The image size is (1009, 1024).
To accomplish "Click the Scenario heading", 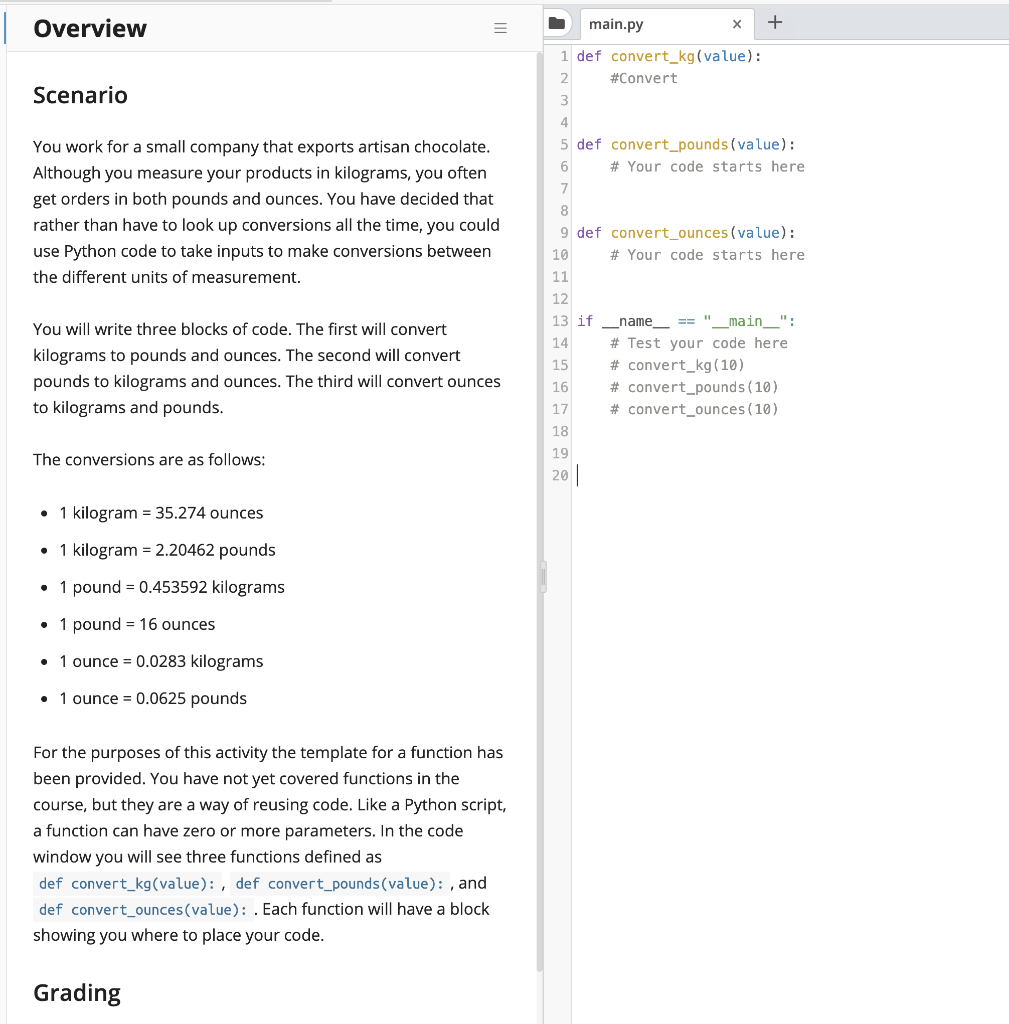I will tap(80, 95).
